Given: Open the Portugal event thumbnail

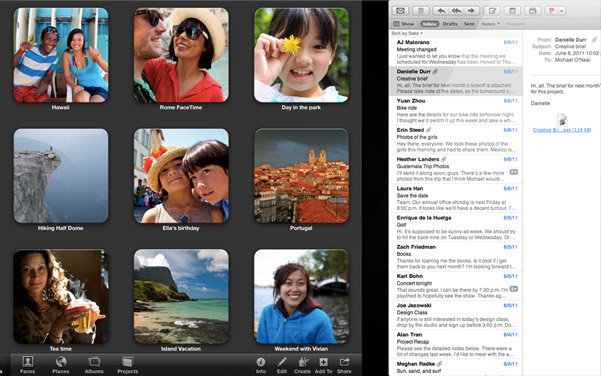Looking at the screenshot, I should pos(301,176).
